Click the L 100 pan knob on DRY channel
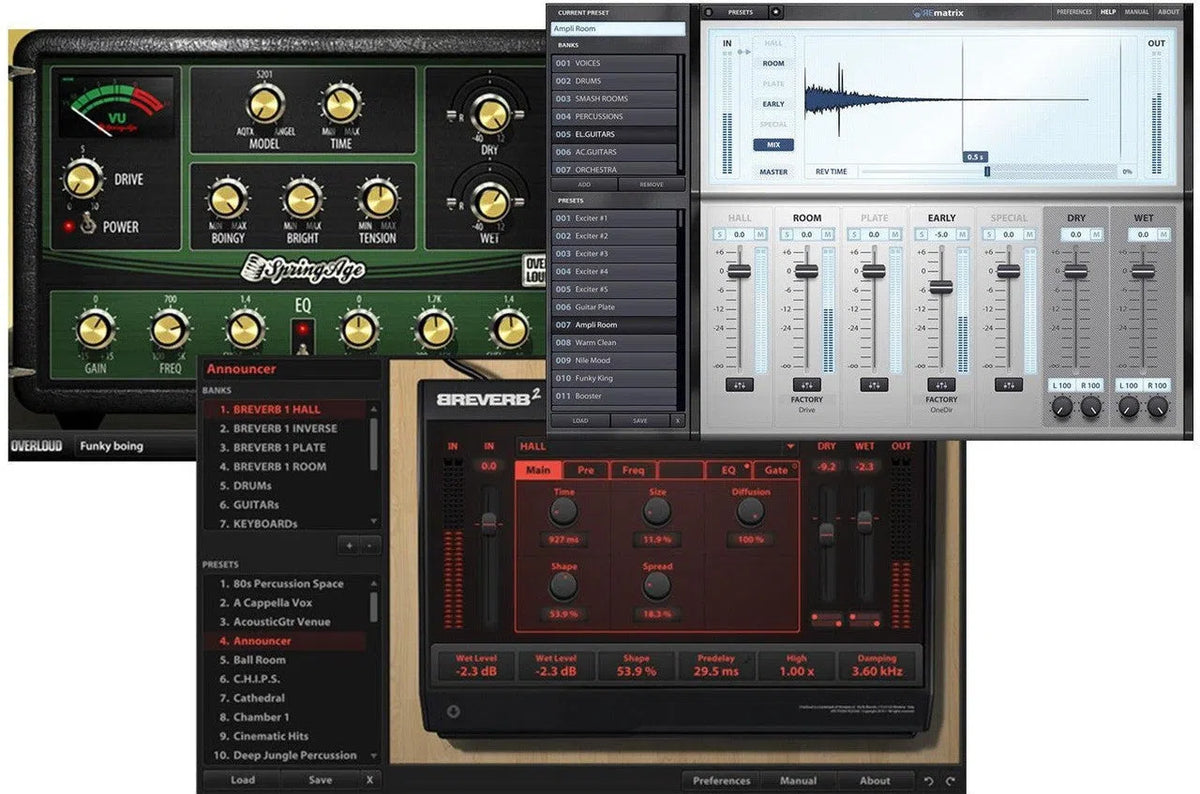 [x=1060, y=405]
